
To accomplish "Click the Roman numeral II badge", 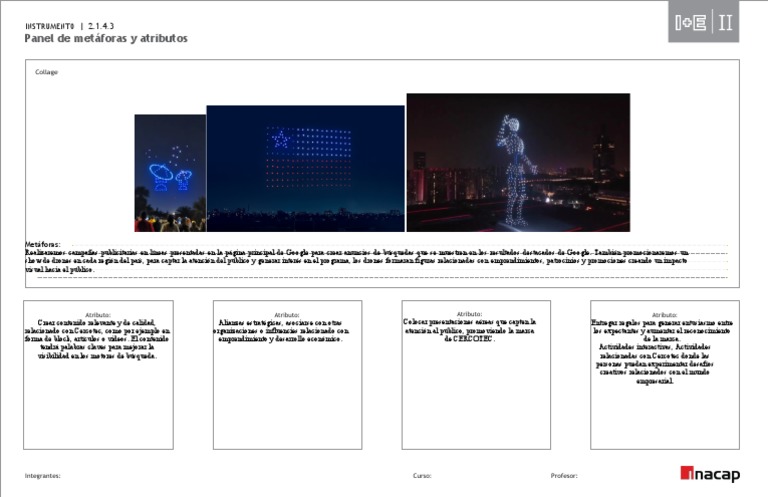I will tap(726, 24).
